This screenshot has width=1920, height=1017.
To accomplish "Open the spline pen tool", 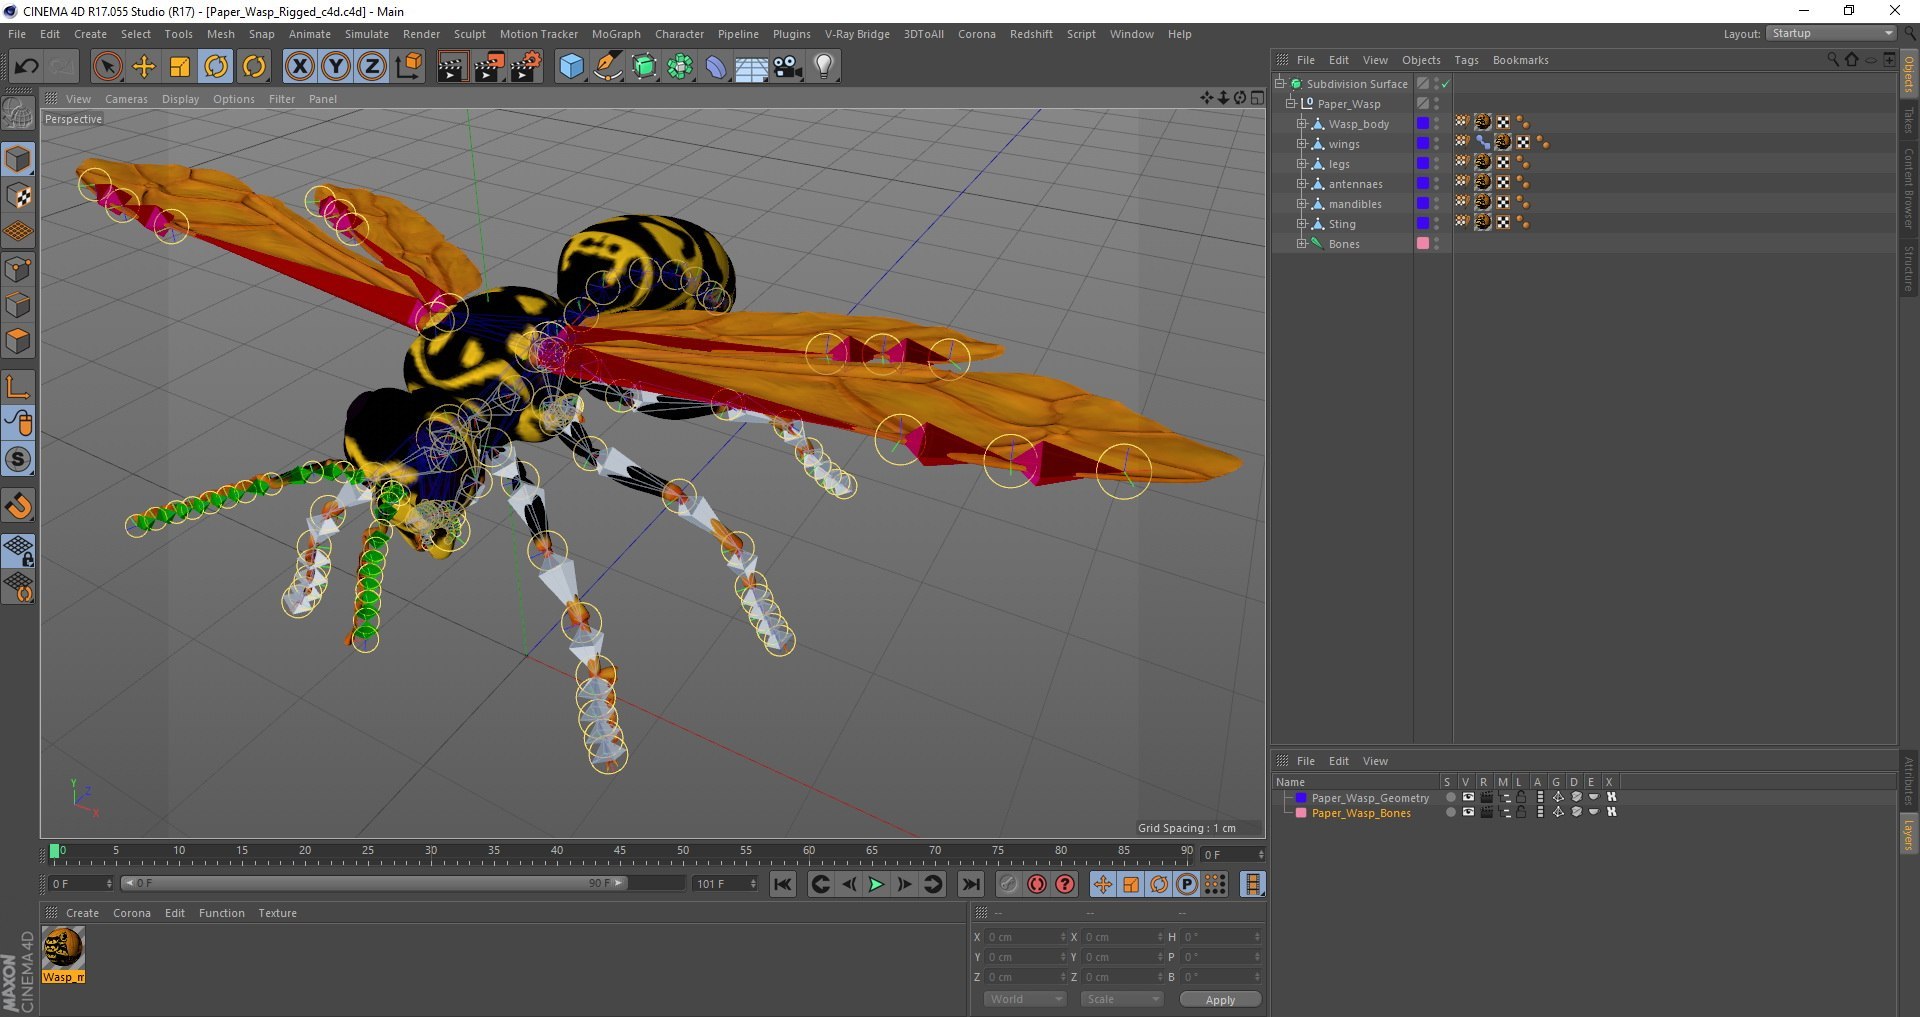I will pyautogui.click(x=608, y=67).
